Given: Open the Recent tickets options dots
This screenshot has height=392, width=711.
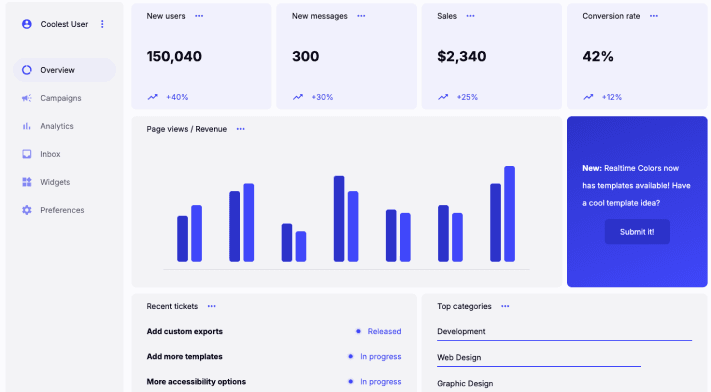Looking at the screenshot, I should click(211, 306).
